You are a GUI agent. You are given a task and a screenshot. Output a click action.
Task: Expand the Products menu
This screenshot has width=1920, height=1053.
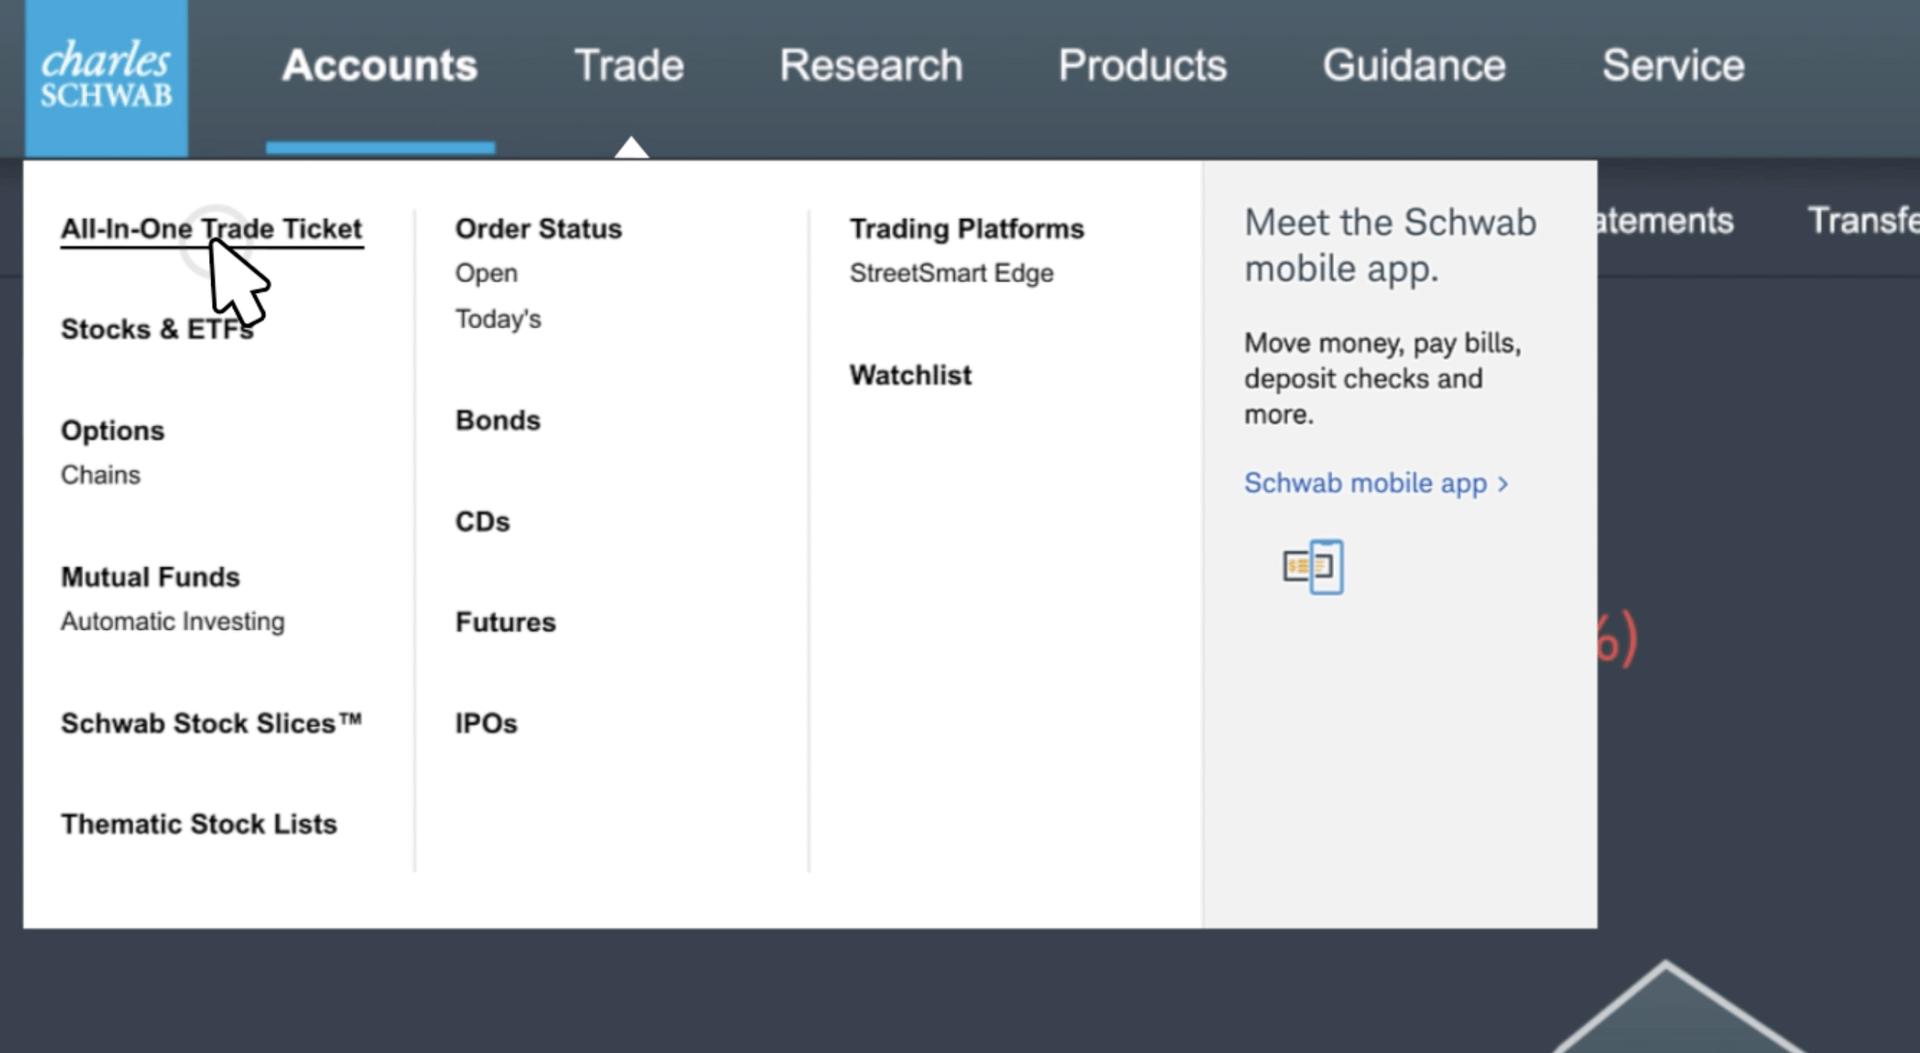pos(1142,66)
